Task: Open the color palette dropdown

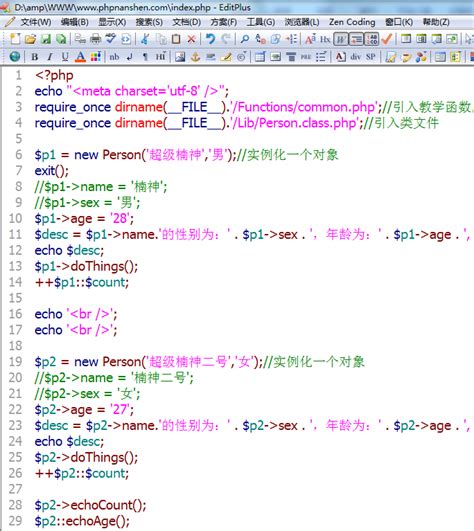Action: coord(96,57)
